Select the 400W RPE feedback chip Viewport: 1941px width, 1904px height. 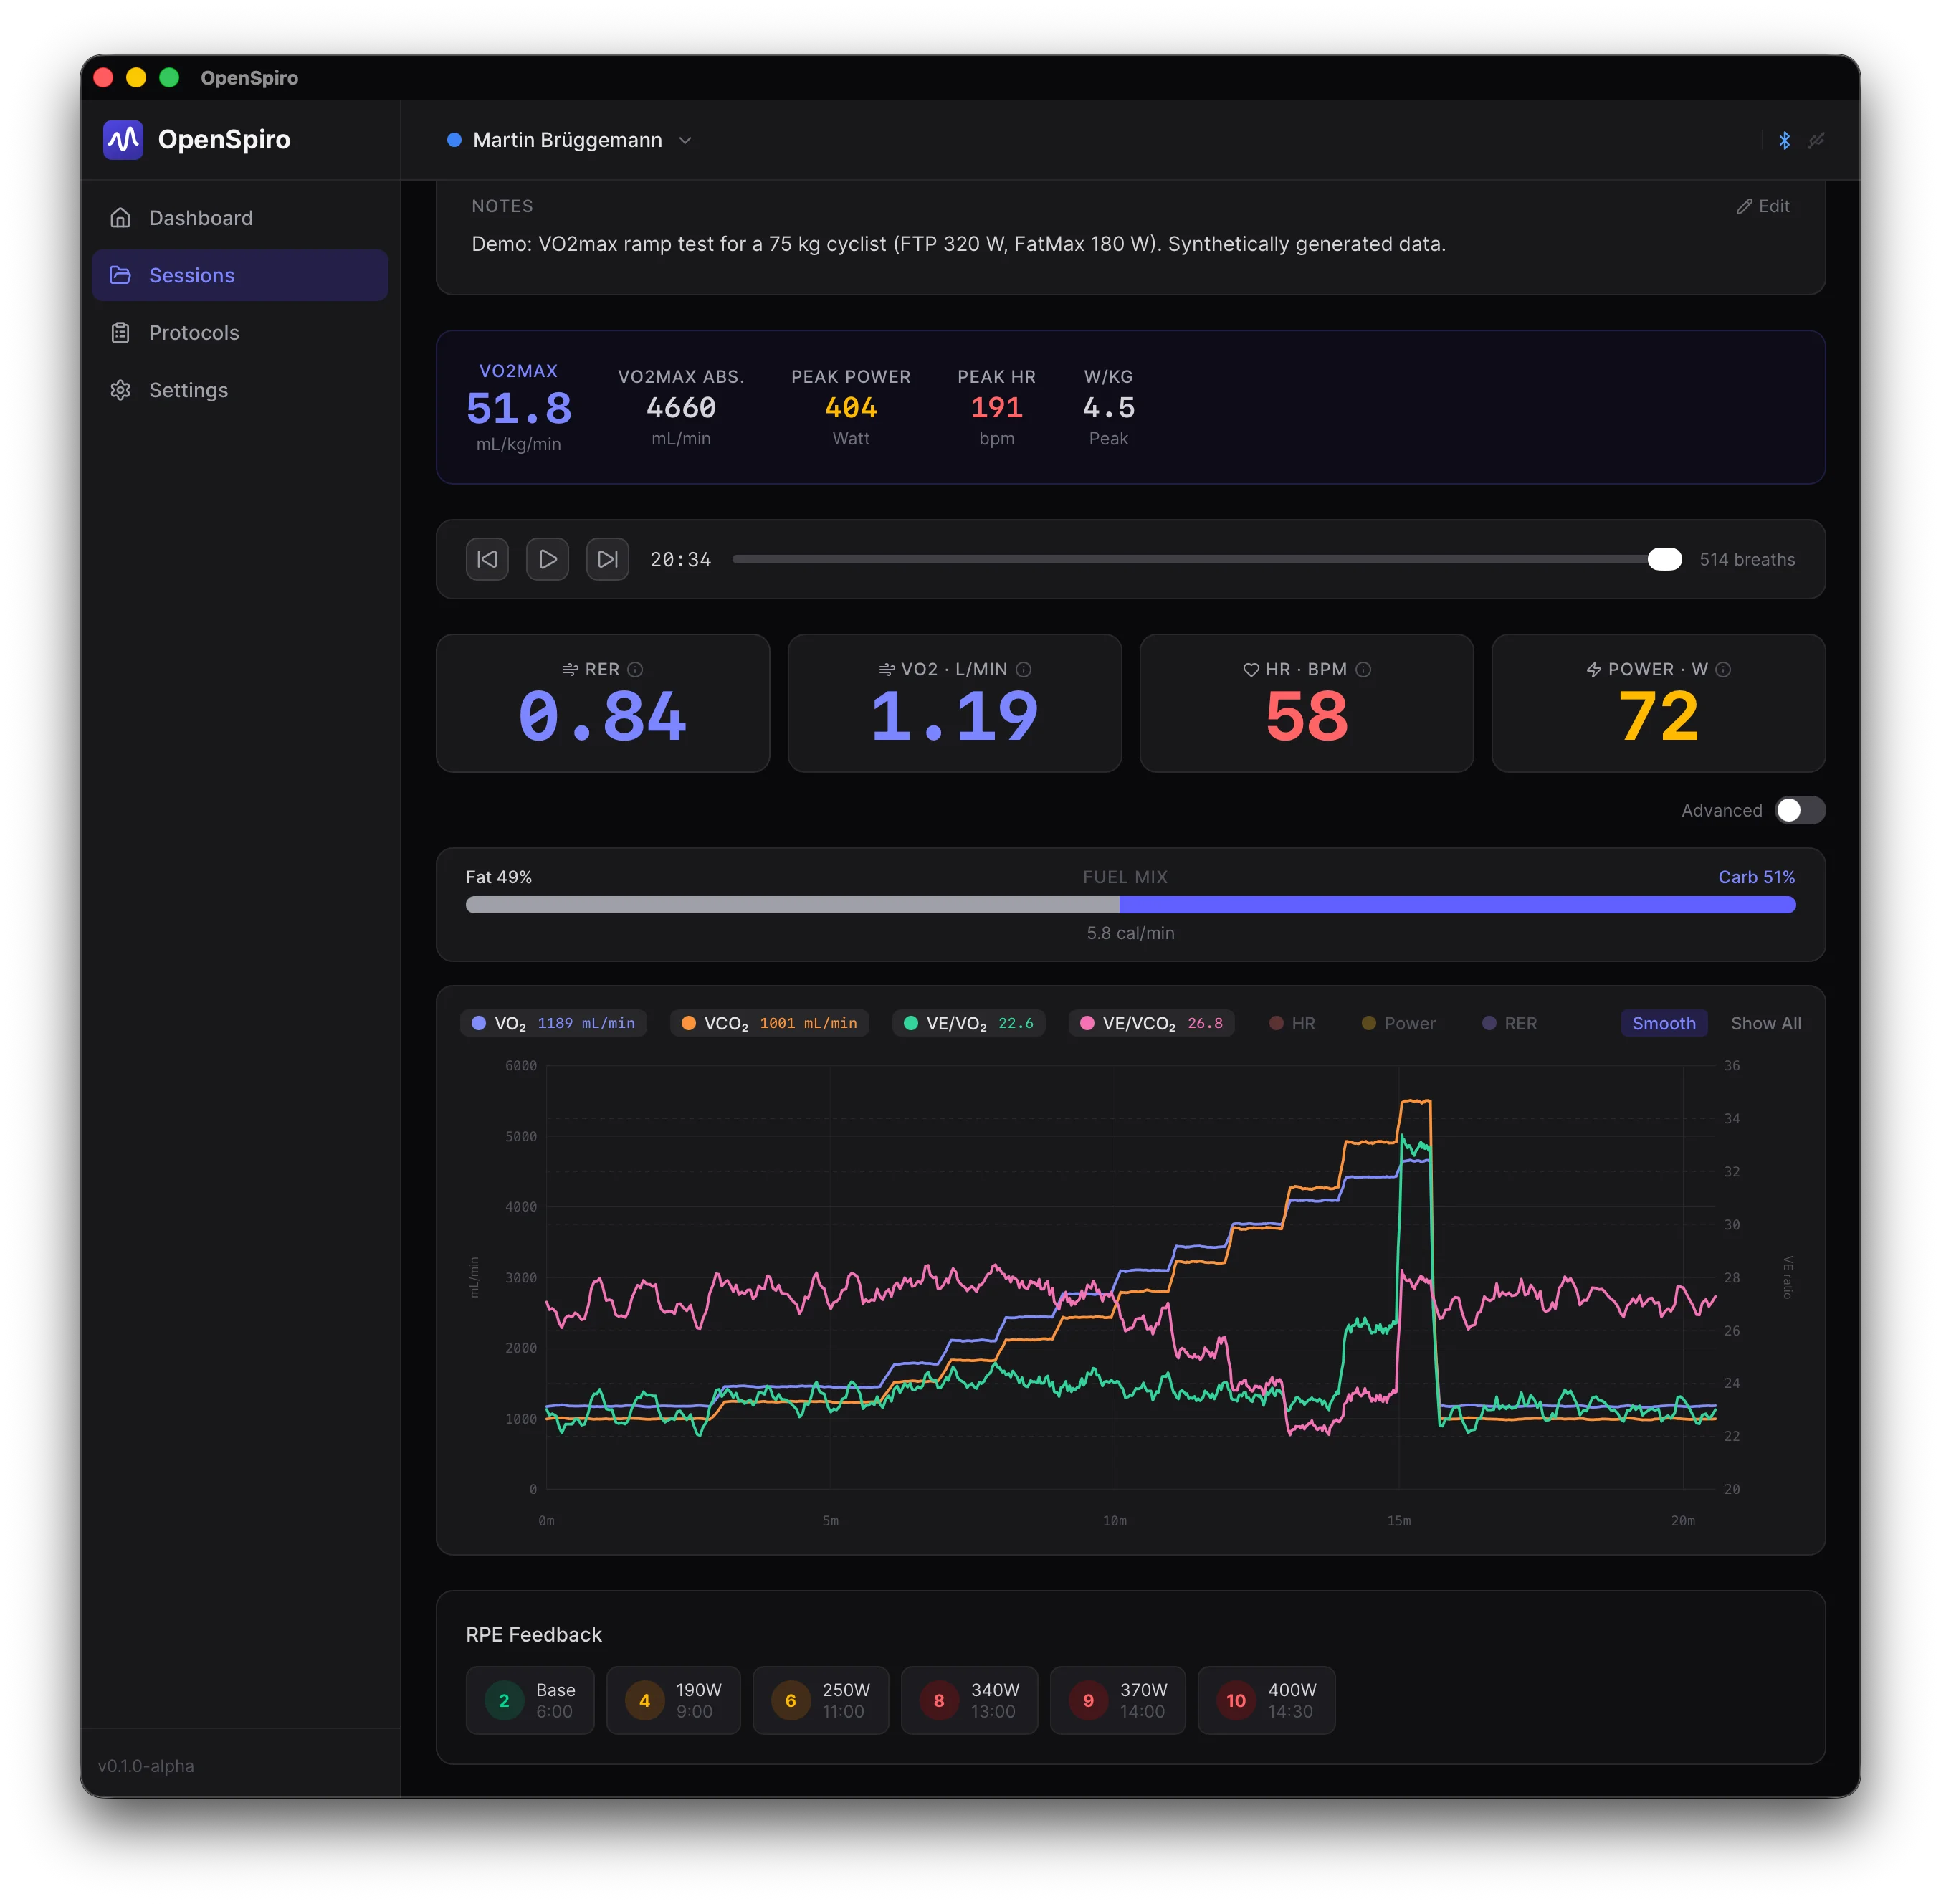point(1266,1700)
